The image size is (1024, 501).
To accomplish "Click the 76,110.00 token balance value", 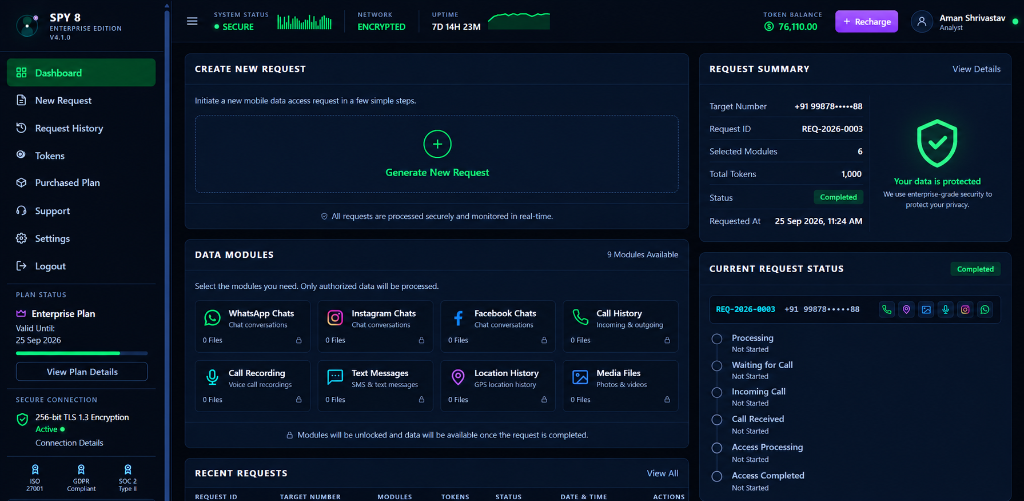I will (x=797, y=27).
